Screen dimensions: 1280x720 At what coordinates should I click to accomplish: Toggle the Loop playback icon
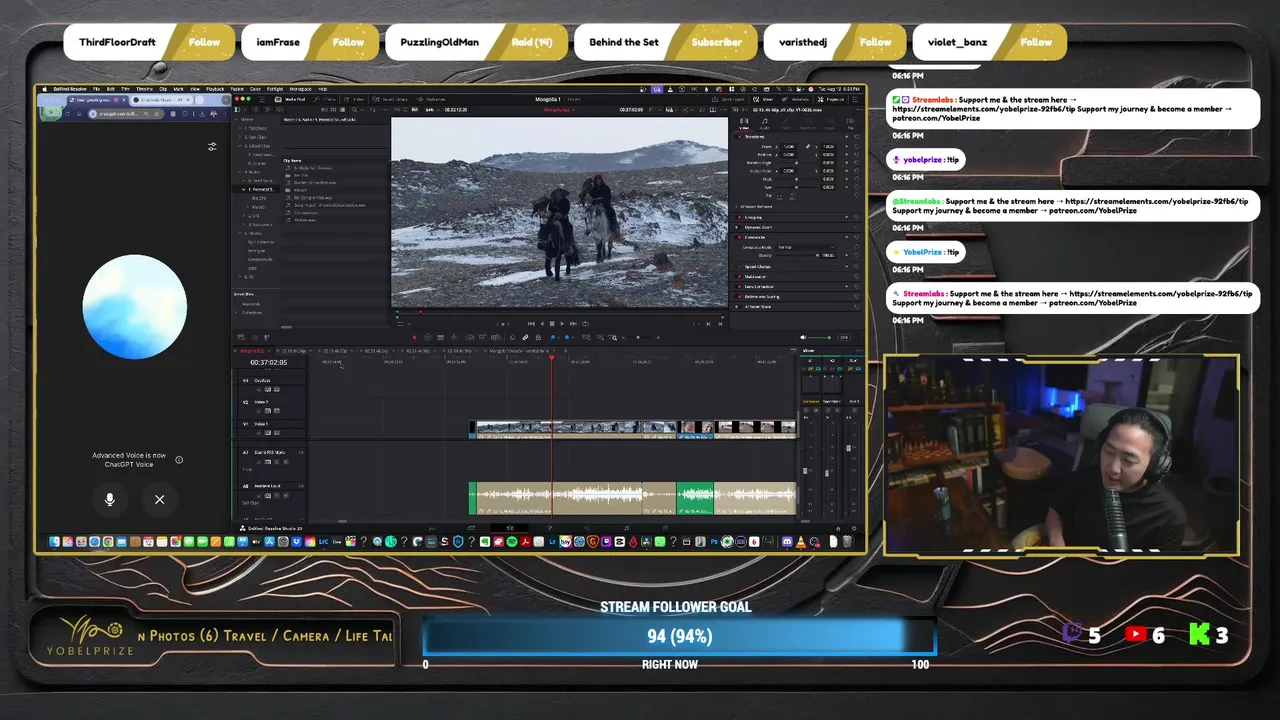point(585,324)
